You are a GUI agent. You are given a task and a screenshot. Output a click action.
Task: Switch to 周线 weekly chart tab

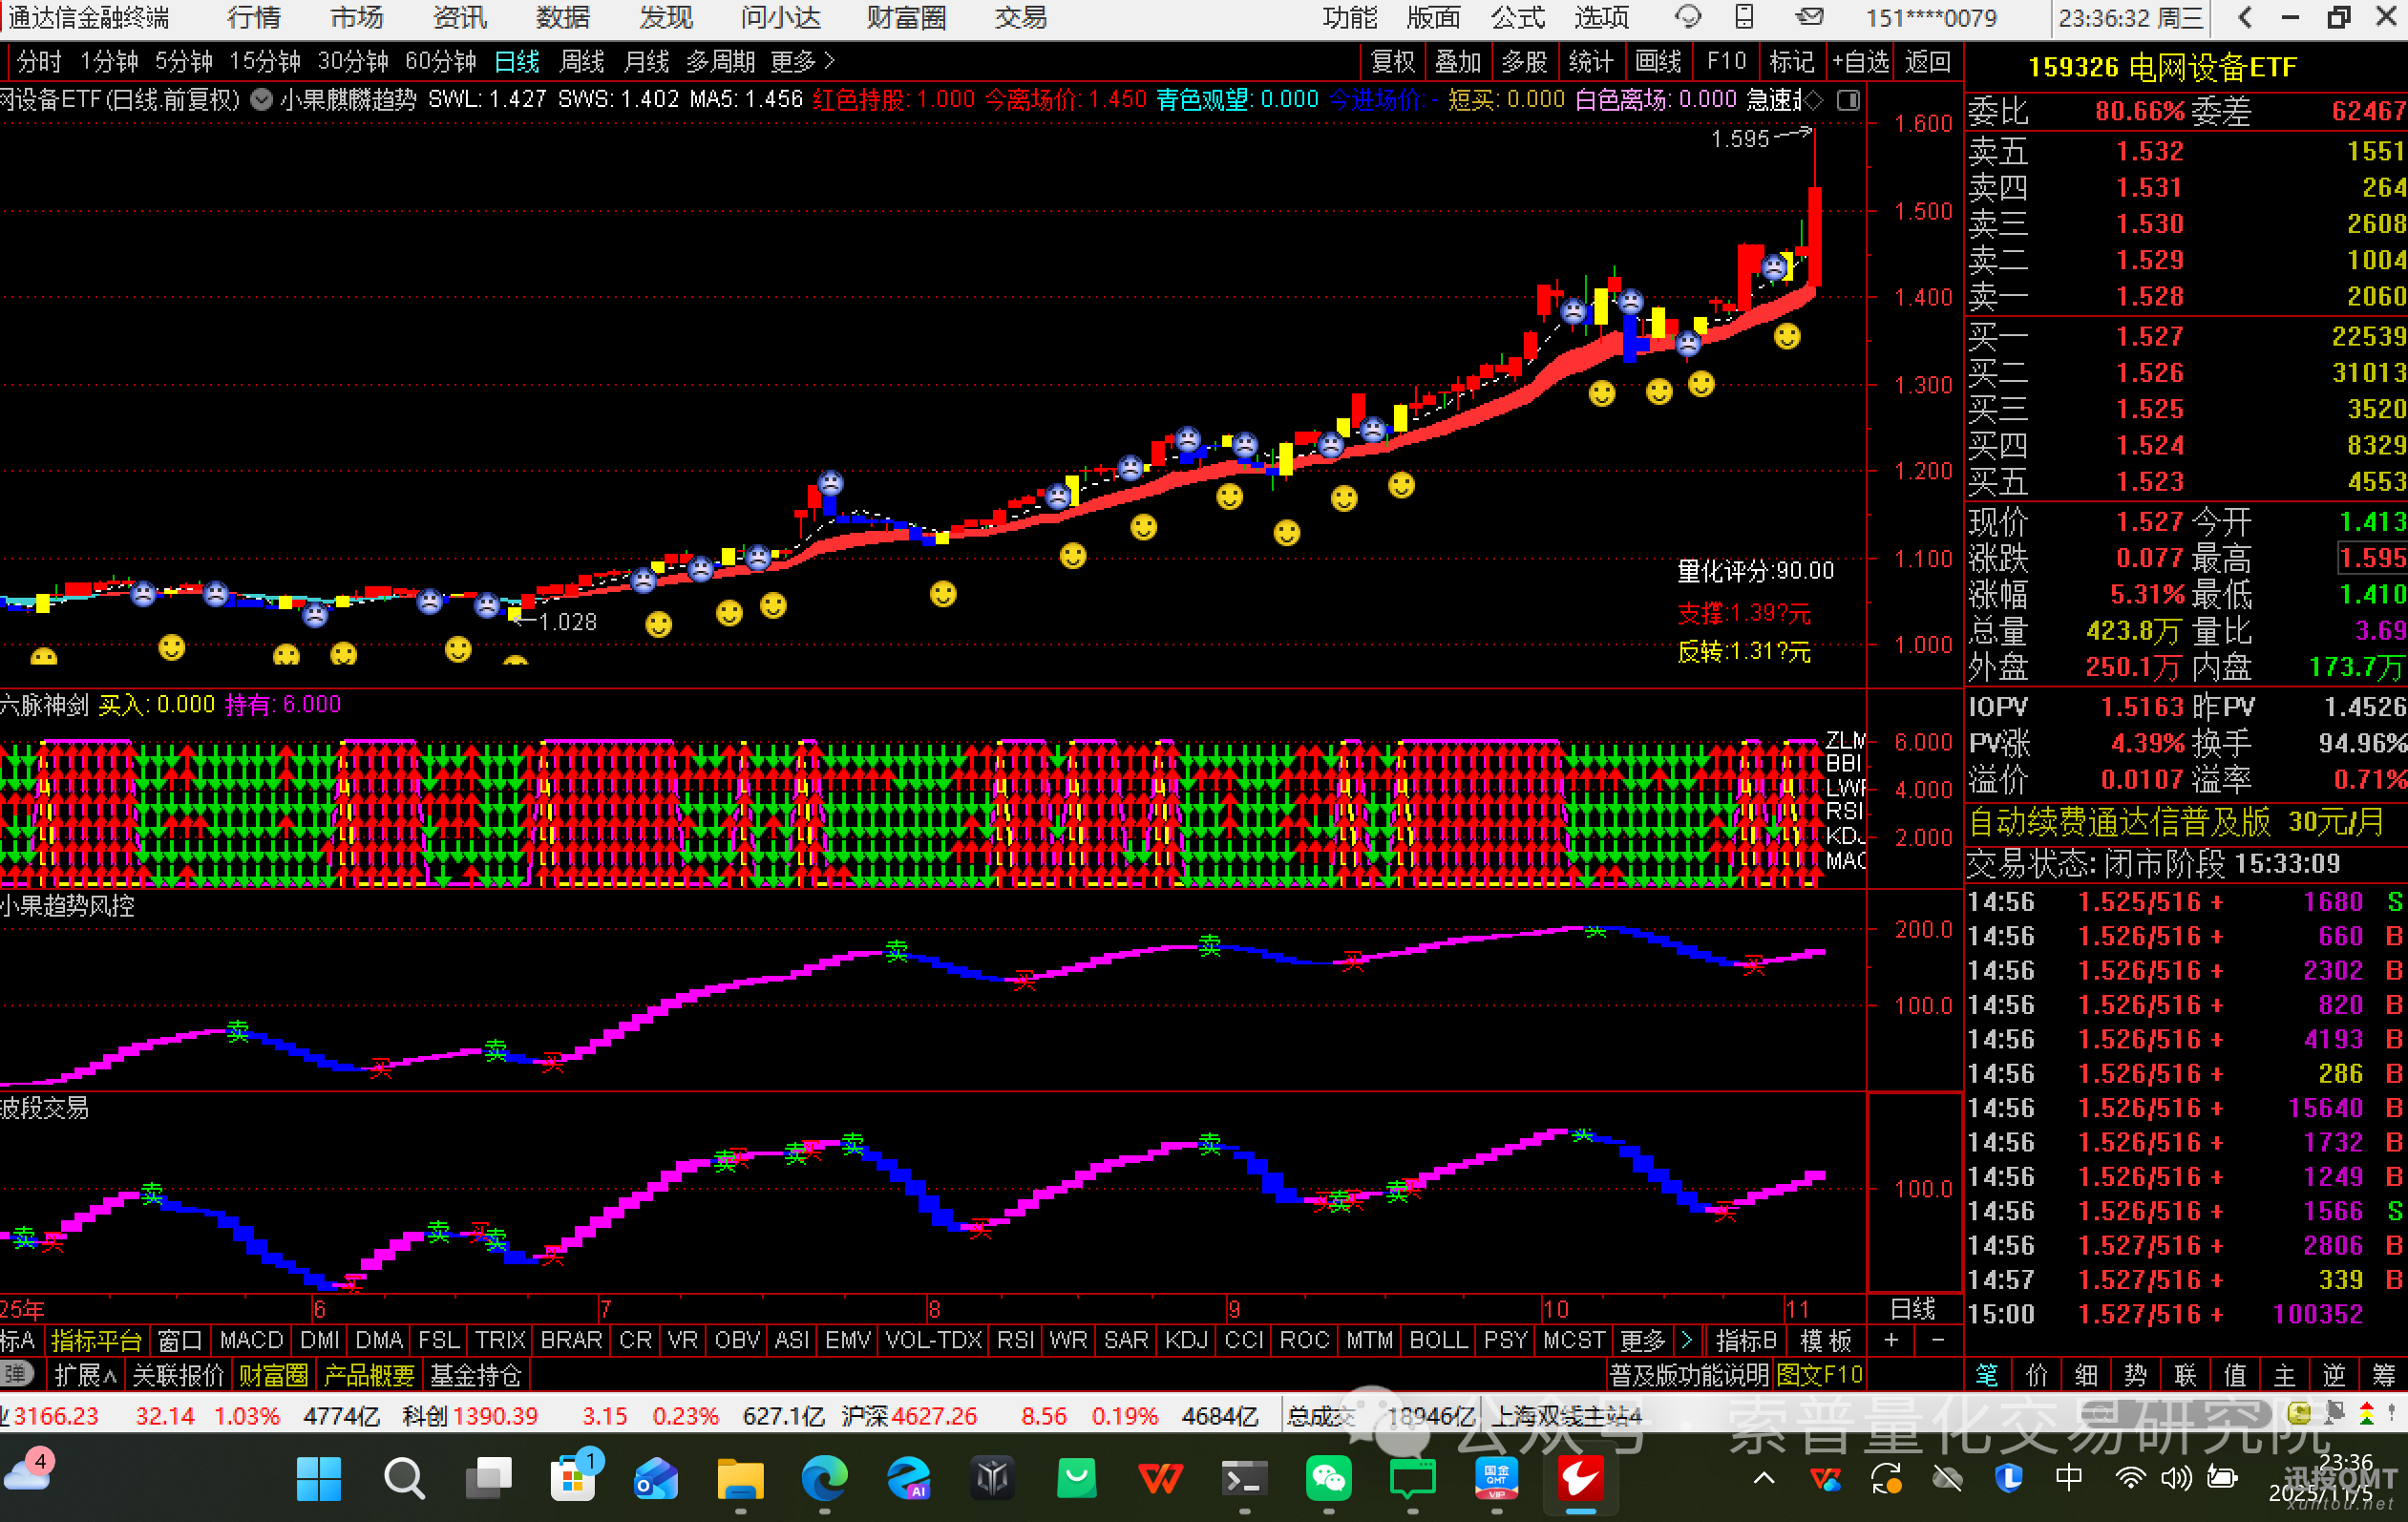point(582,62)
